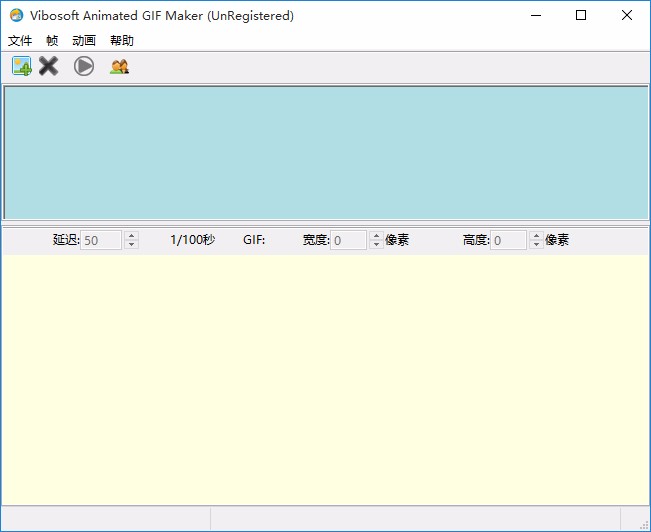Image resolution: width=651 pixels, height=532 pixels.
Task: Click the app logo in title bar
Action: (17, 15)
